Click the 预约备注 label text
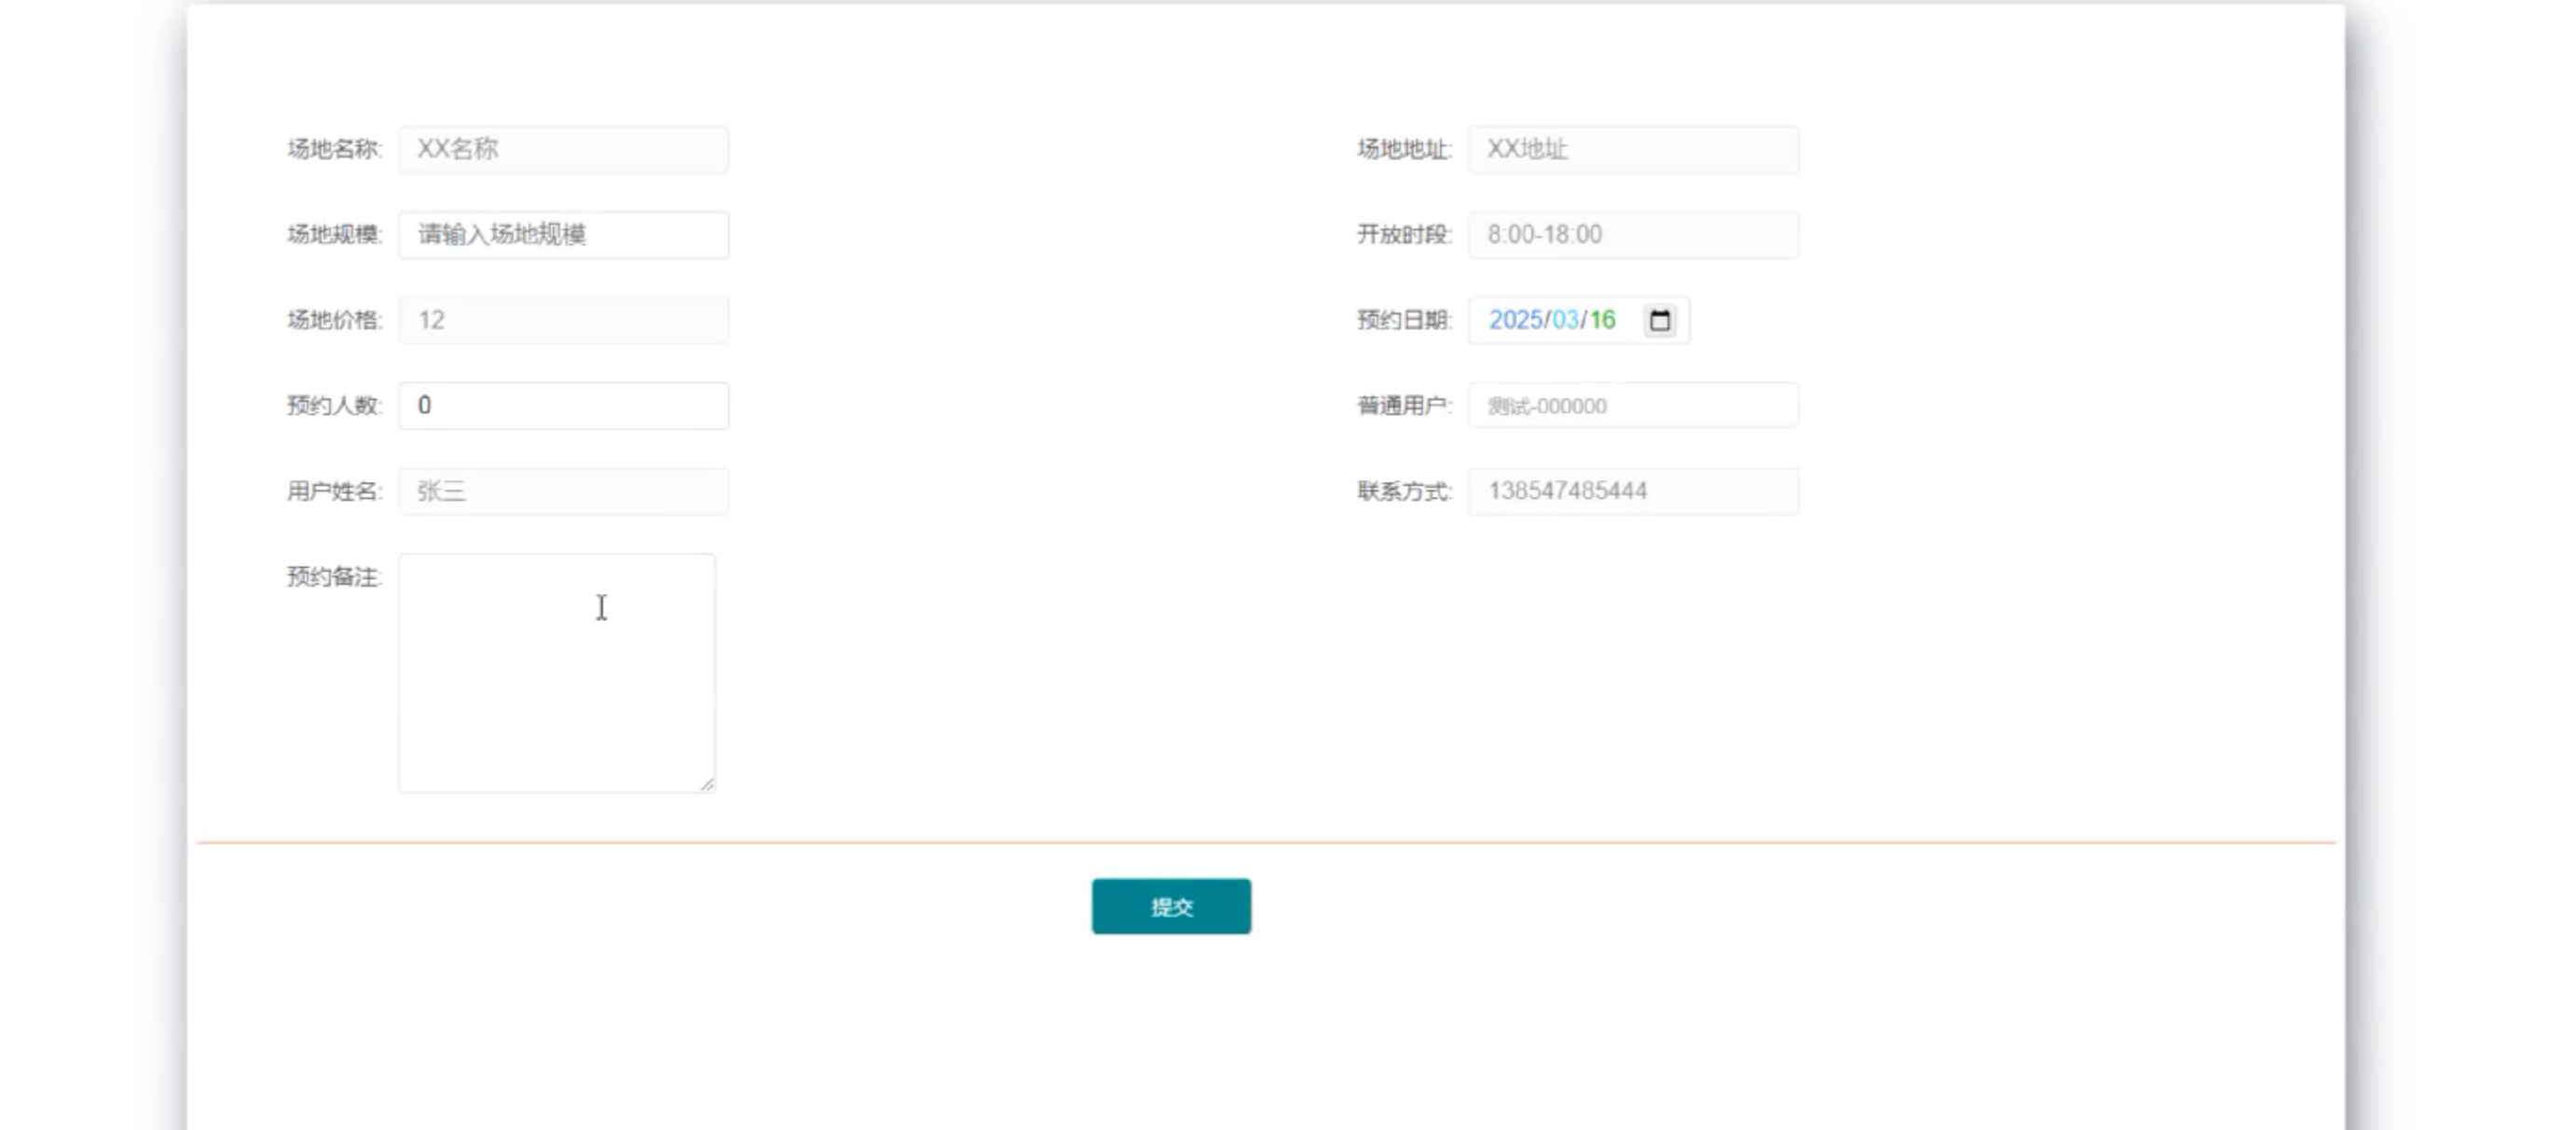Screen dimensions: 2576x1130 tap(333, 577)
